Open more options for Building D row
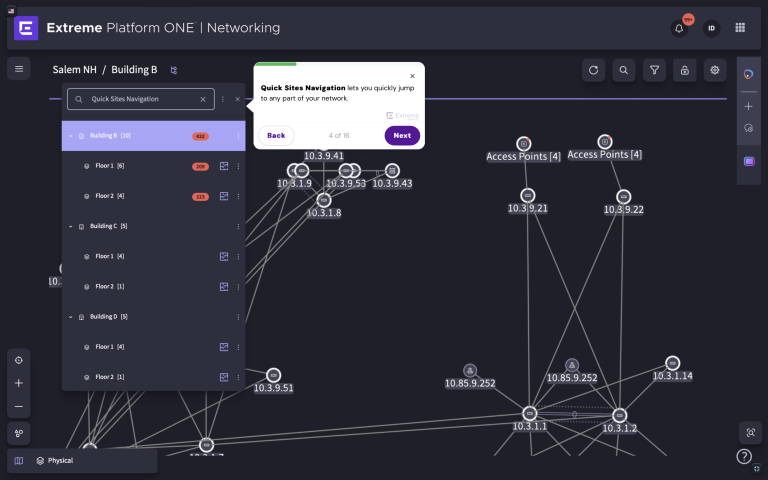 click(x=239, y=317)
